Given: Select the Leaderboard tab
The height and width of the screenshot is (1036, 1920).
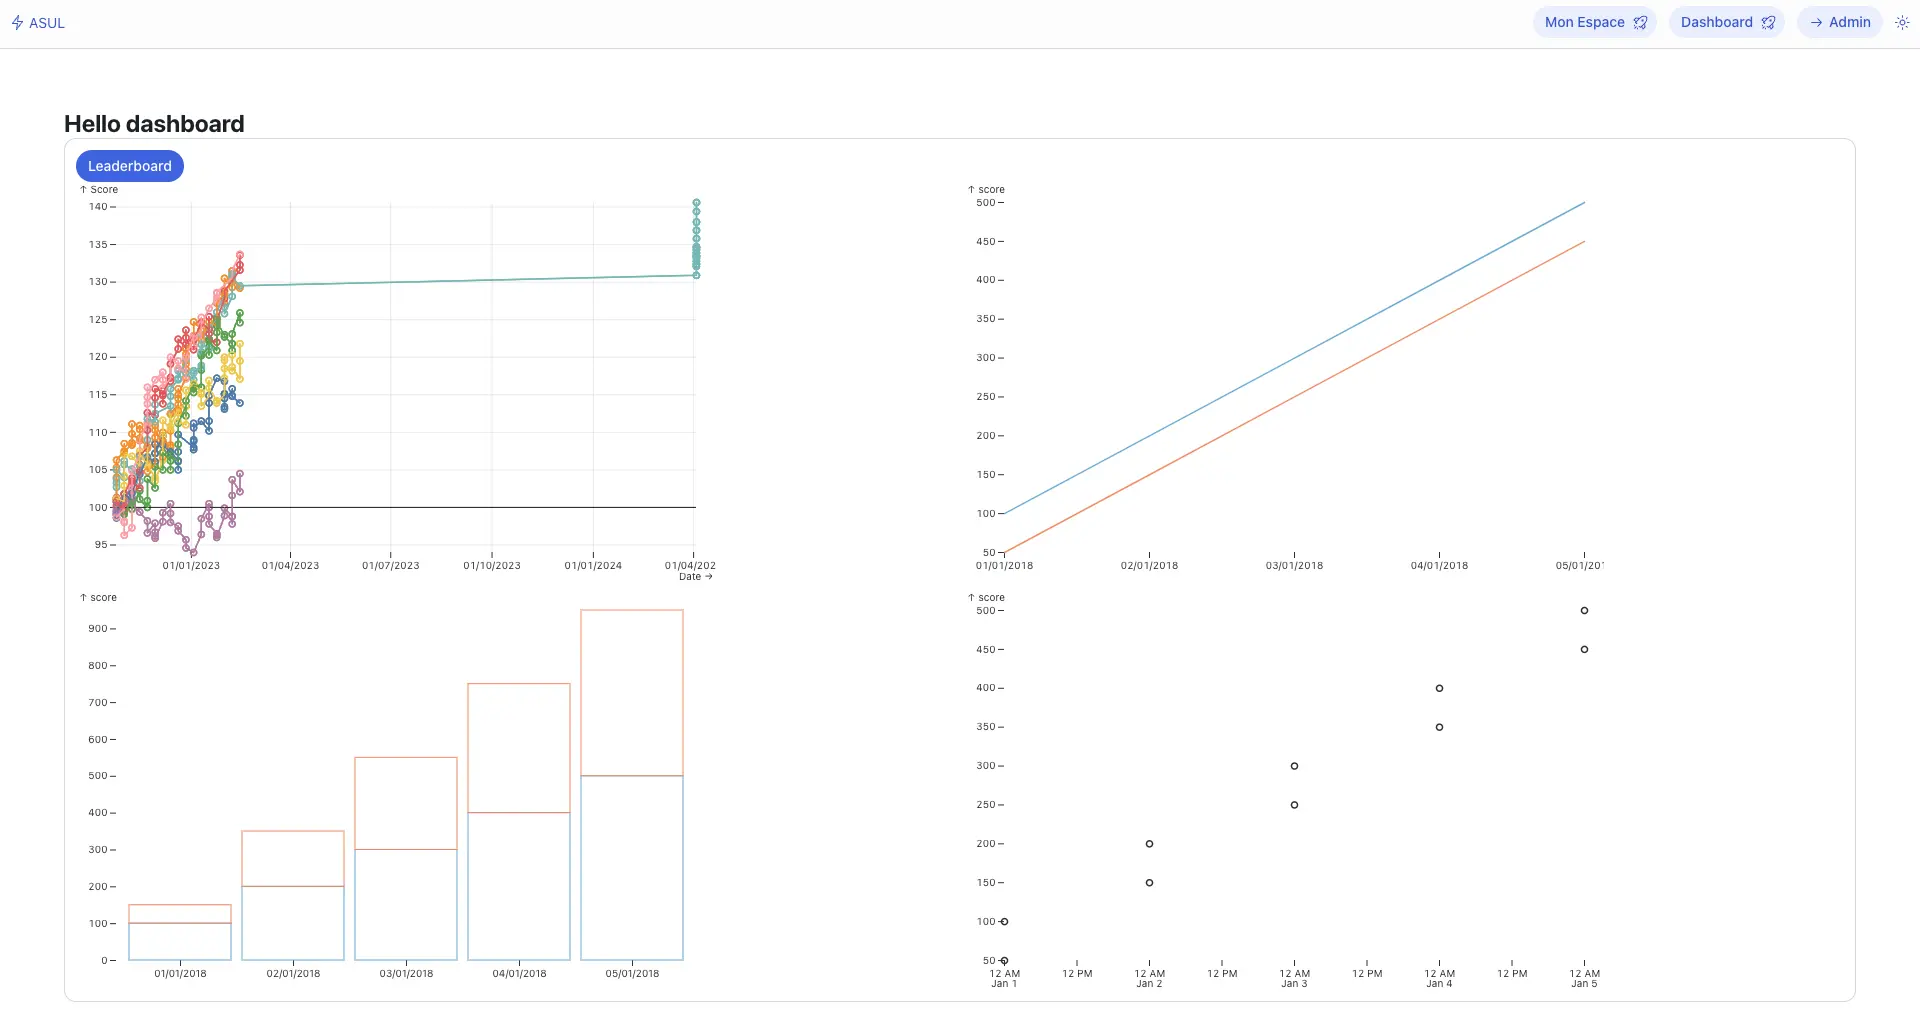Looking at the screenshot, I should pos(130,166).
